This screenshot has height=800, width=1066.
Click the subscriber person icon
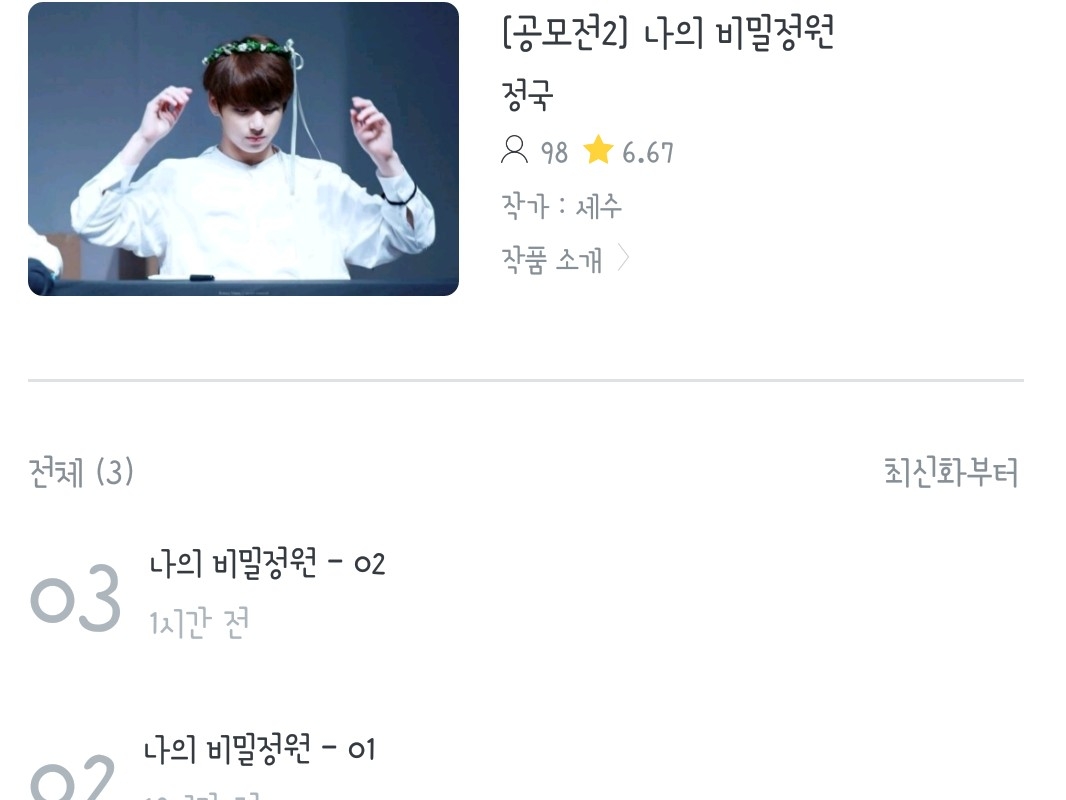514,150
